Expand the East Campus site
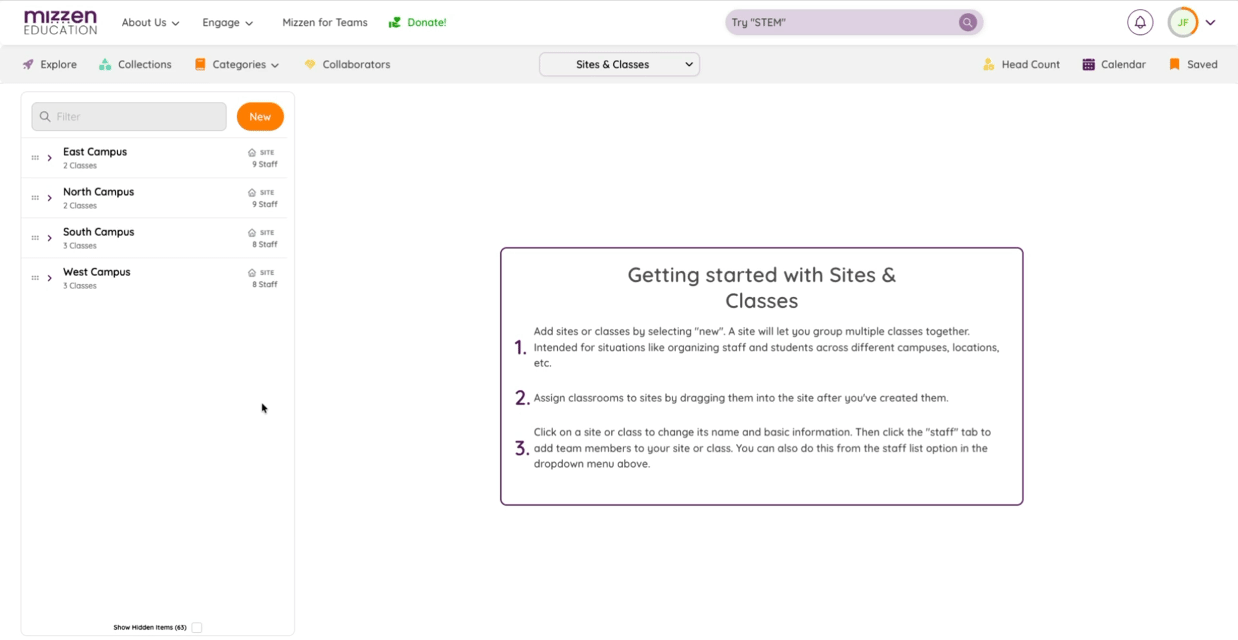Image resolution: width=1238 pixels, height=640 pixels. [x=49, y=158]
